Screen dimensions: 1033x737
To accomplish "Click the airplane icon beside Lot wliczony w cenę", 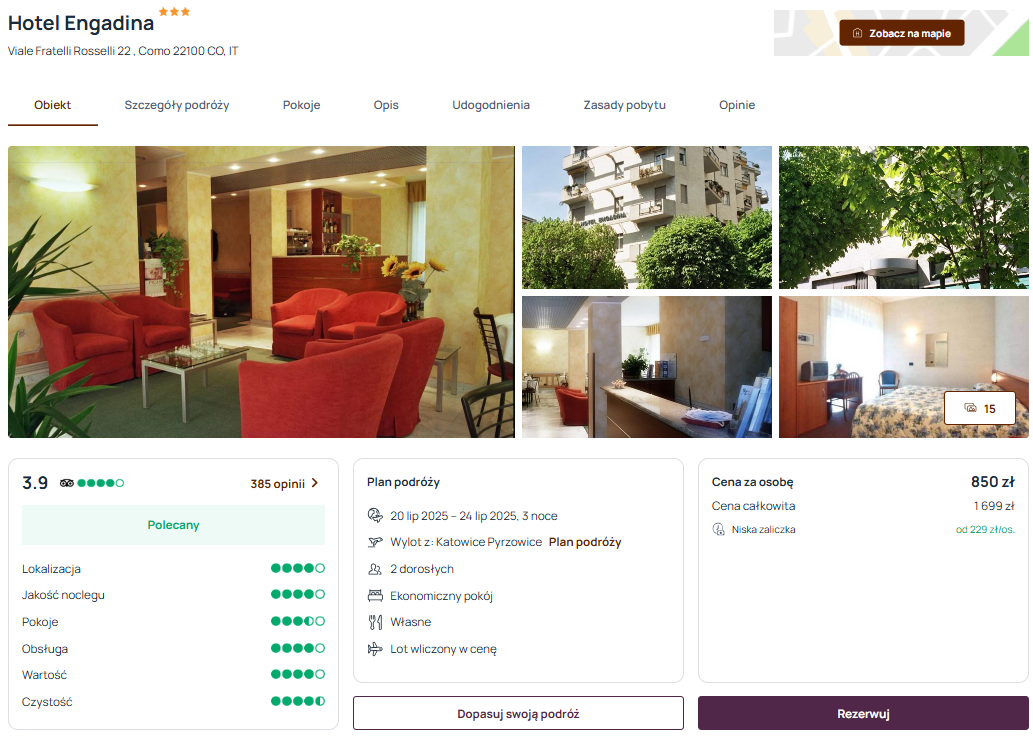I will pyautogui.click(x=375, y=649).
